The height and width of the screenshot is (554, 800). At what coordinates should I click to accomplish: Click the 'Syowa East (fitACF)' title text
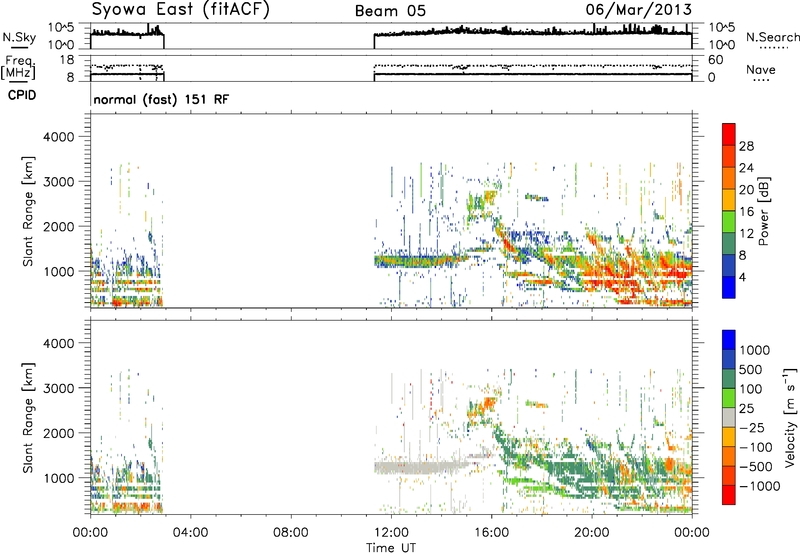tap(180, 9)
